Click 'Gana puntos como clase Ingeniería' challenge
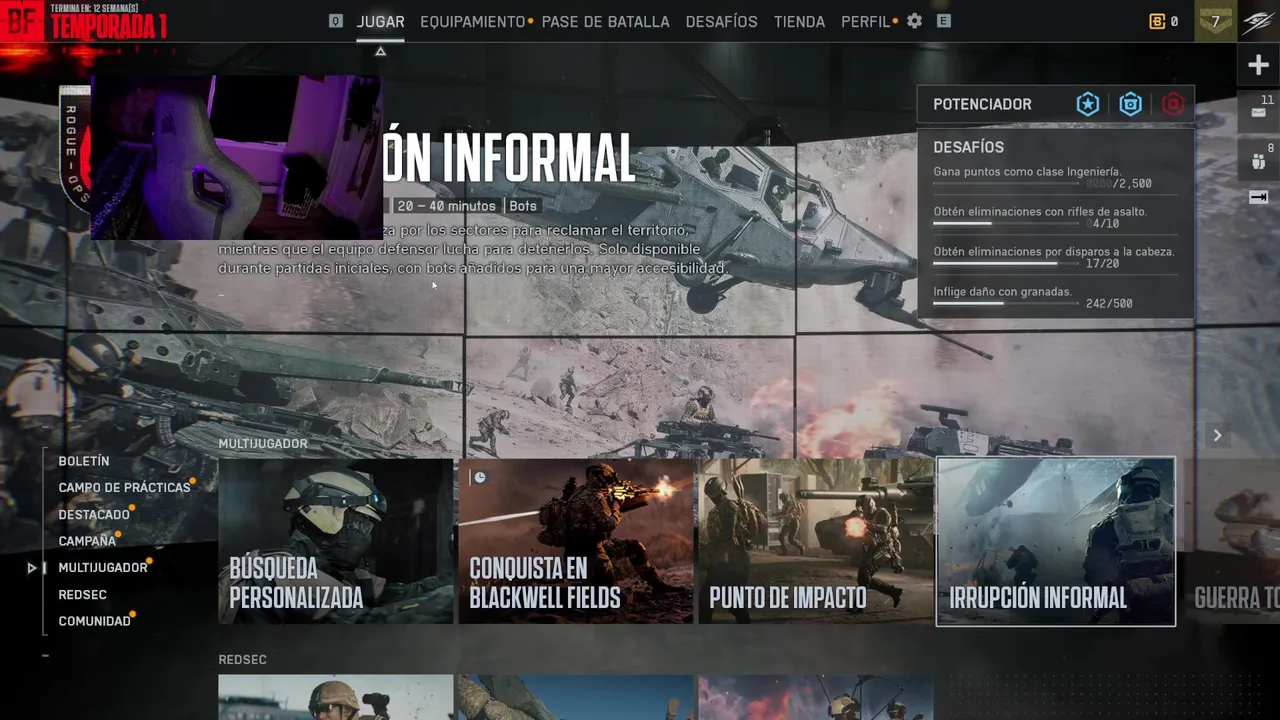 click(1027, 172)
